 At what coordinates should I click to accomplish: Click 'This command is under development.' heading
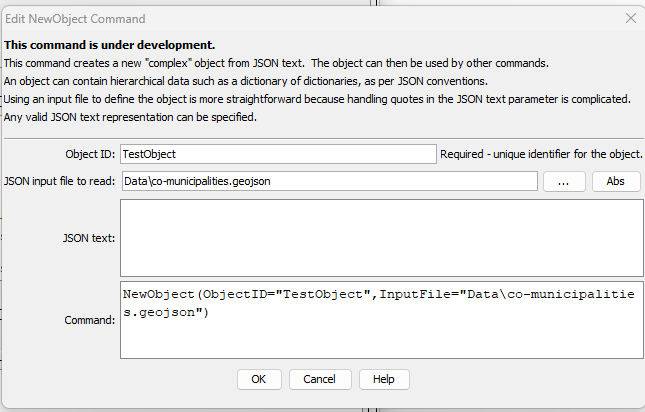pos(110,45)
